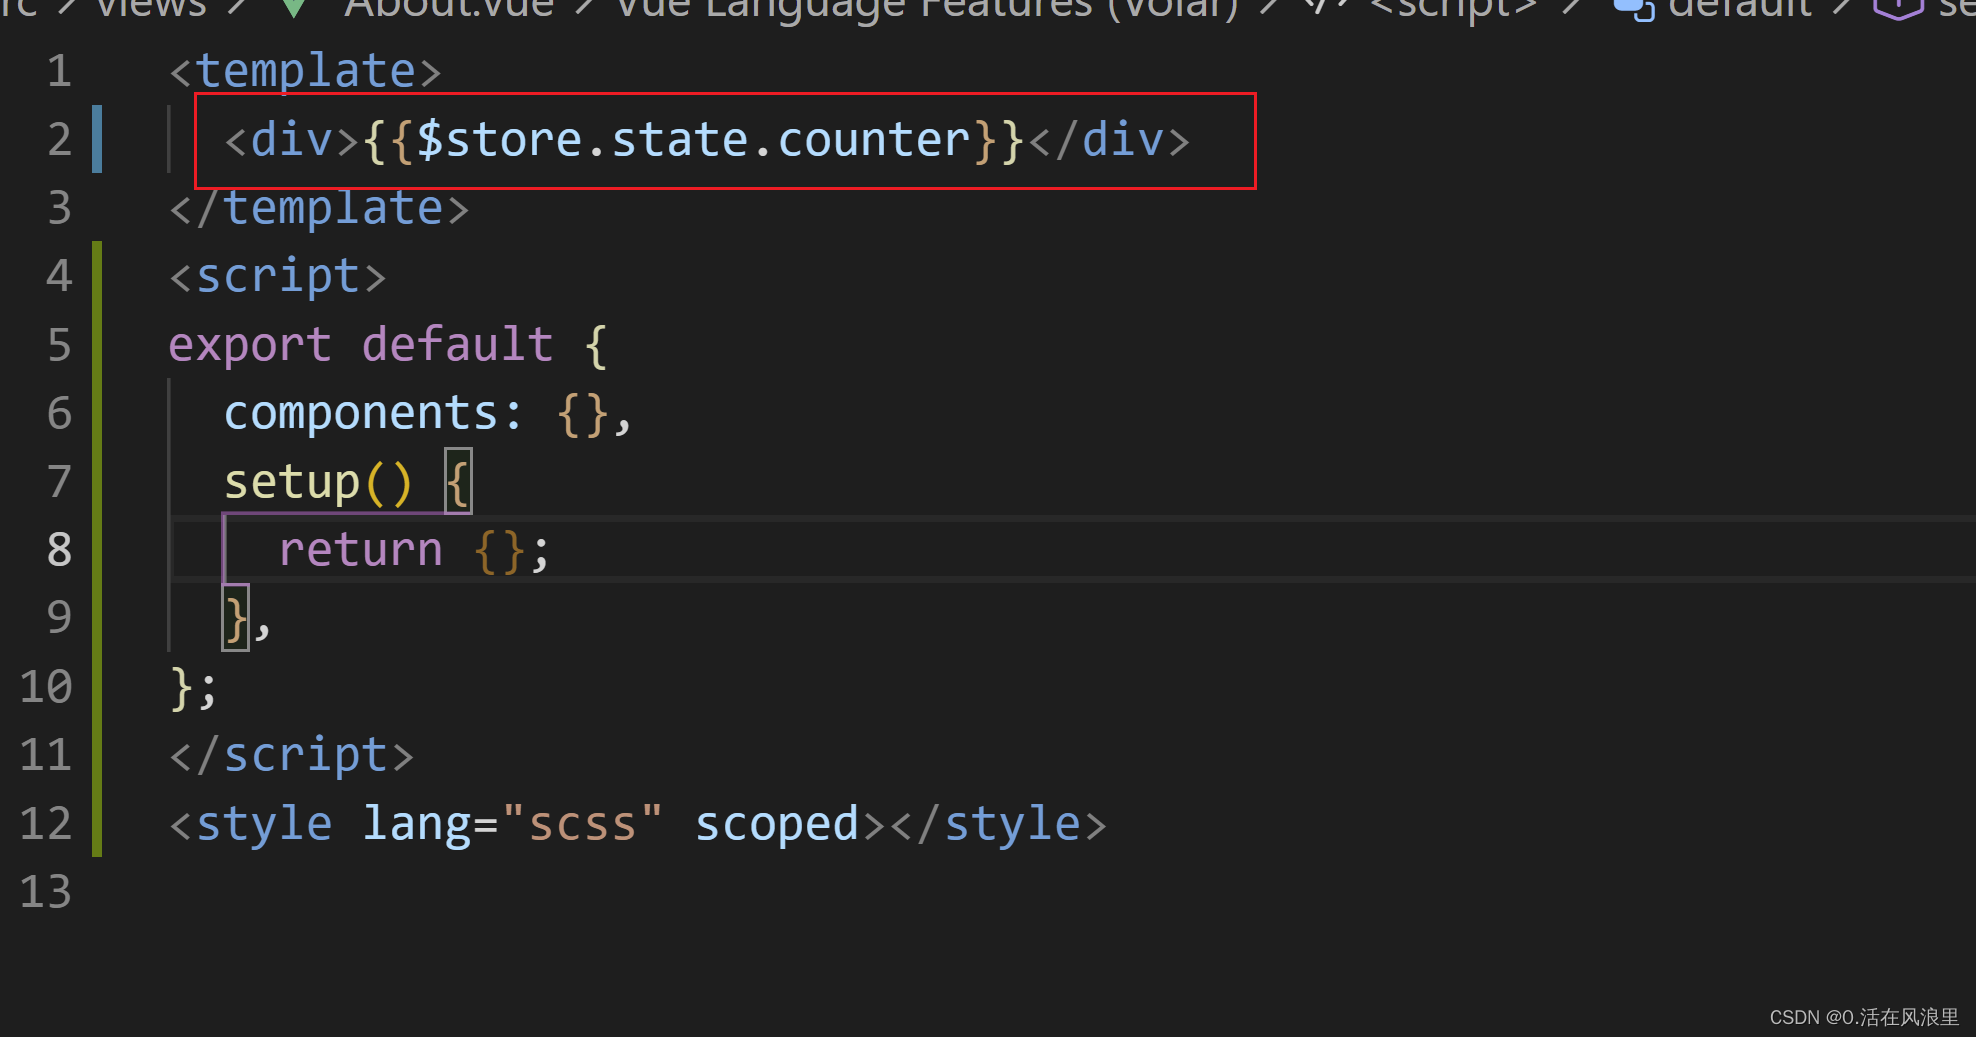Click the opening <script> tag
This screenshot has height=1037, width=1976.
[277, 276]
